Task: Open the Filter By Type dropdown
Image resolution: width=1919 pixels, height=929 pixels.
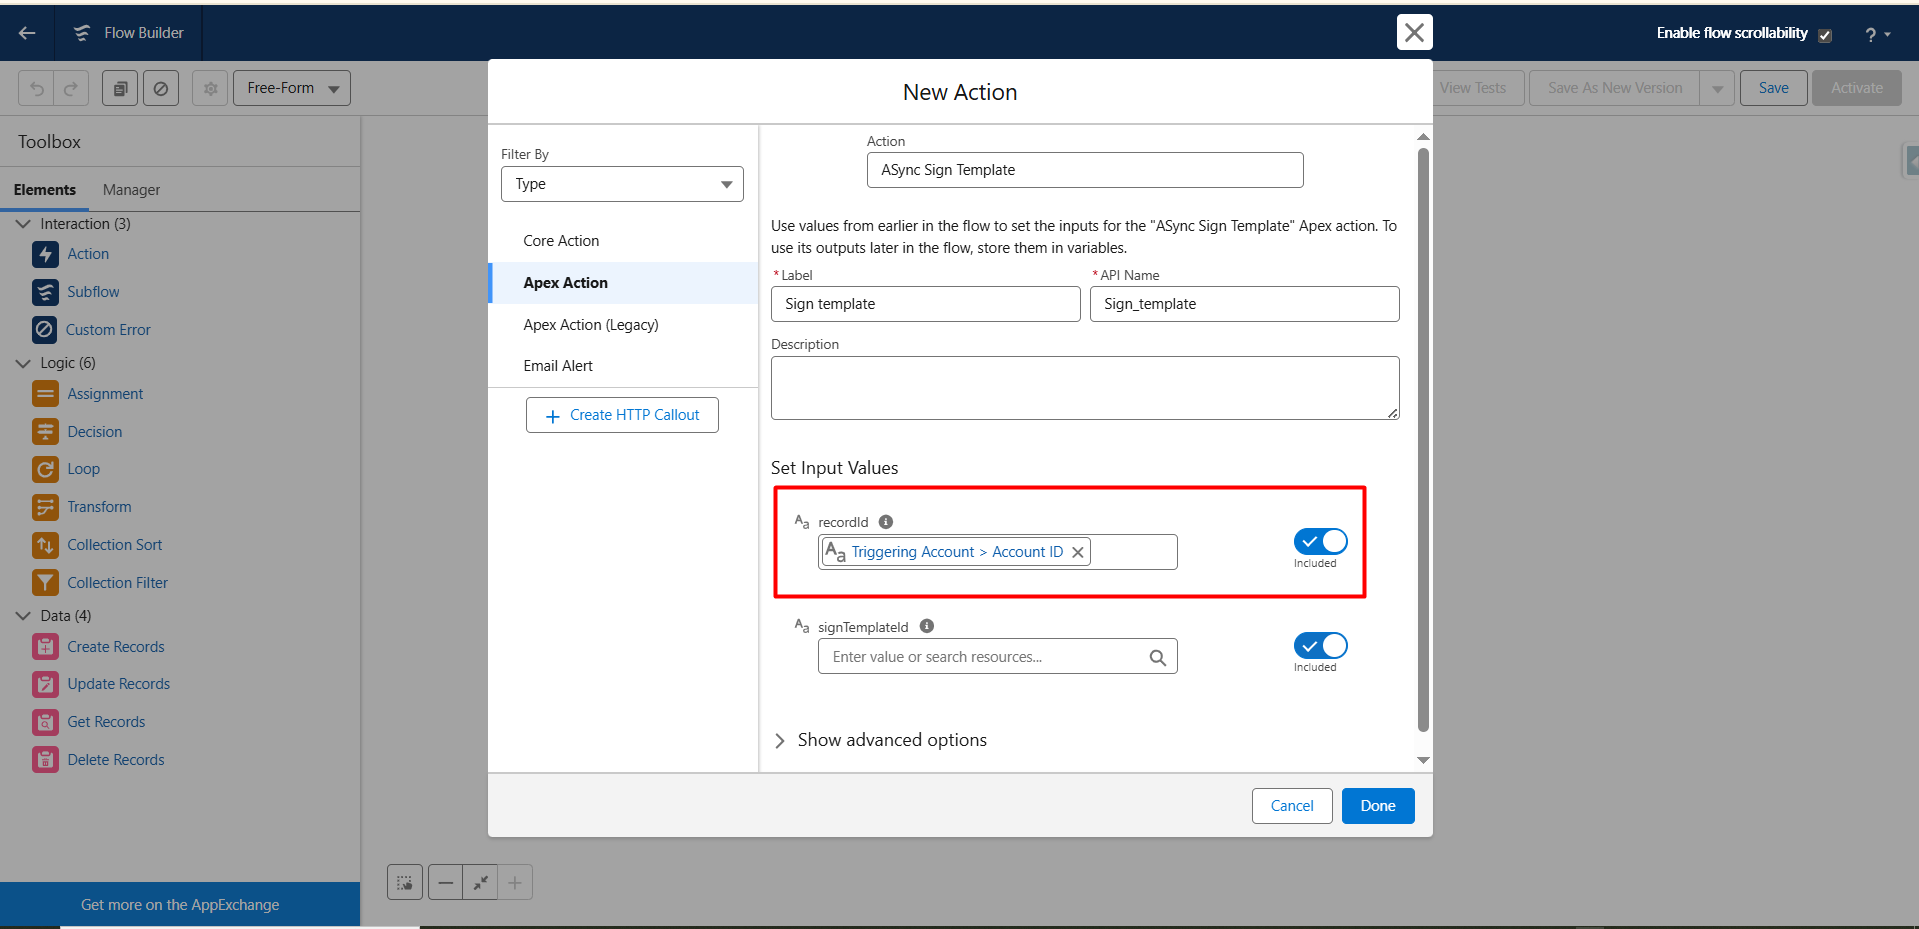Action: 622,184
